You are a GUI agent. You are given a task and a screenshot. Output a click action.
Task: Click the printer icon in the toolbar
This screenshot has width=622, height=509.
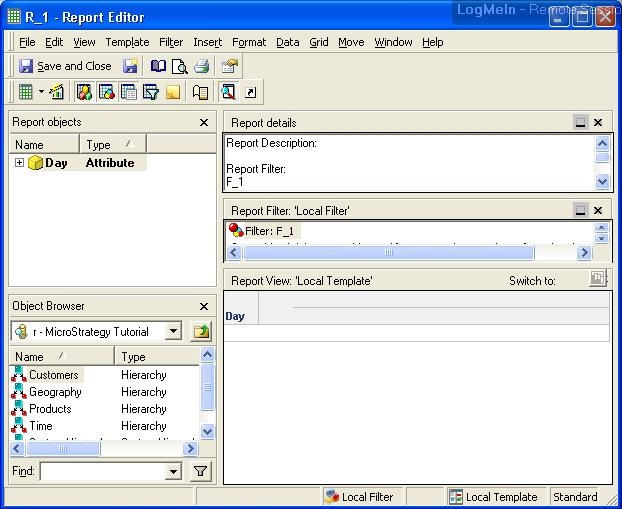[202, 66]
